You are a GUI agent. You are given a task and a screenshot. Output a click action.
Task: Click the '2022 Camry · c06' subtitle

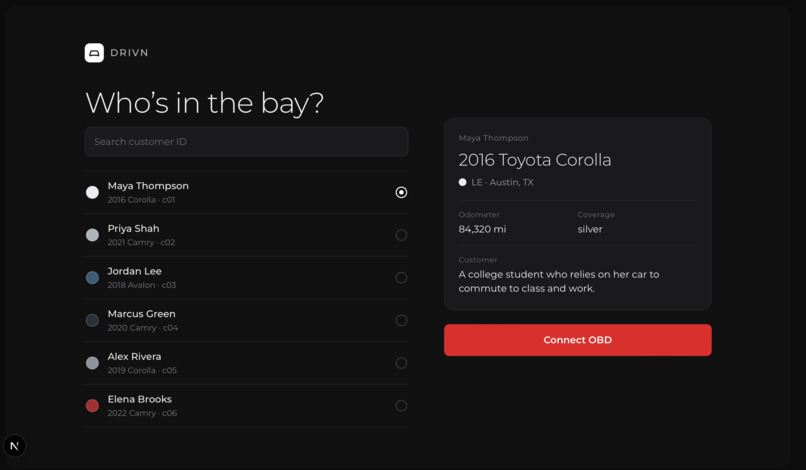(142, 413)
